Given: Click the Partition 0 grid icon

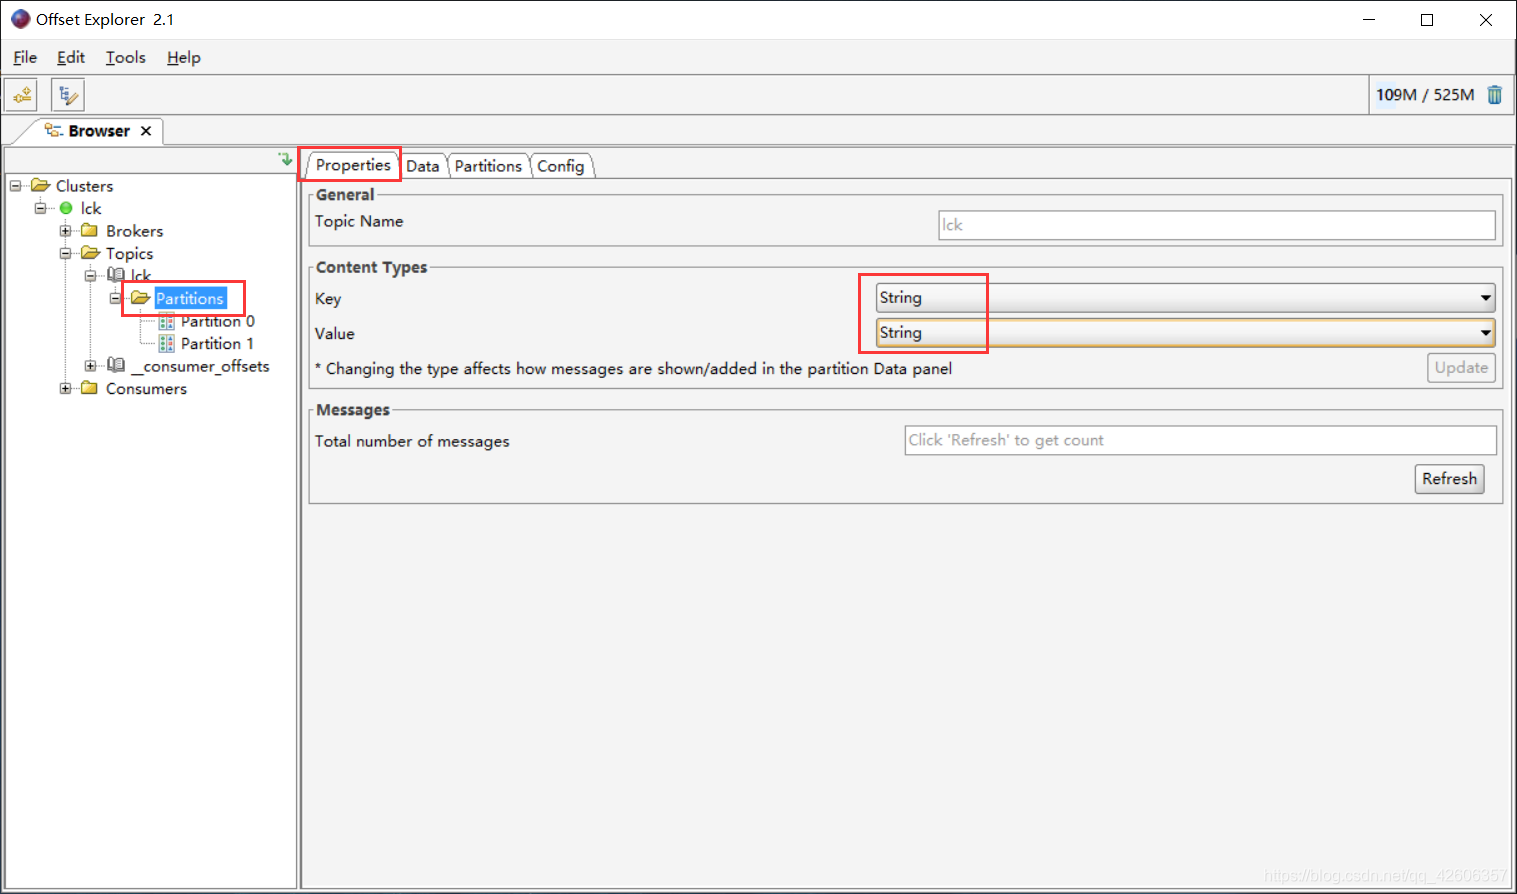Looking at the screenshot, I should [166, 321].
